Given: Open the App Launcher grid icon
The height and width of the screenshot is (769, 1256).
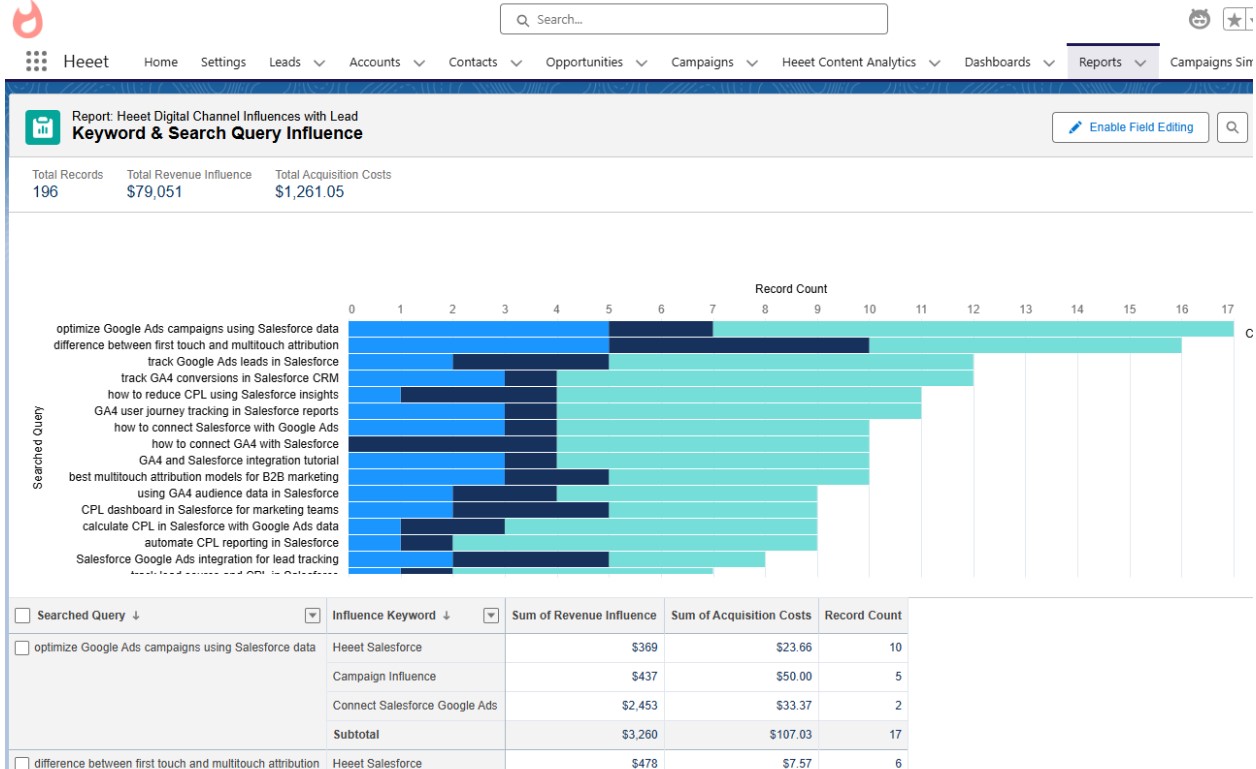Looking at the screenshot, I should 36,61.
